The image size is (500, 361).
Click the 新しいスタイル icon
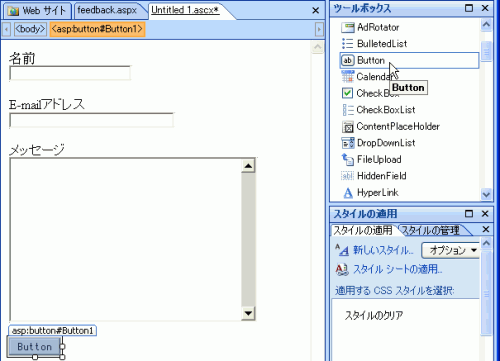click(x=342, y=250)
